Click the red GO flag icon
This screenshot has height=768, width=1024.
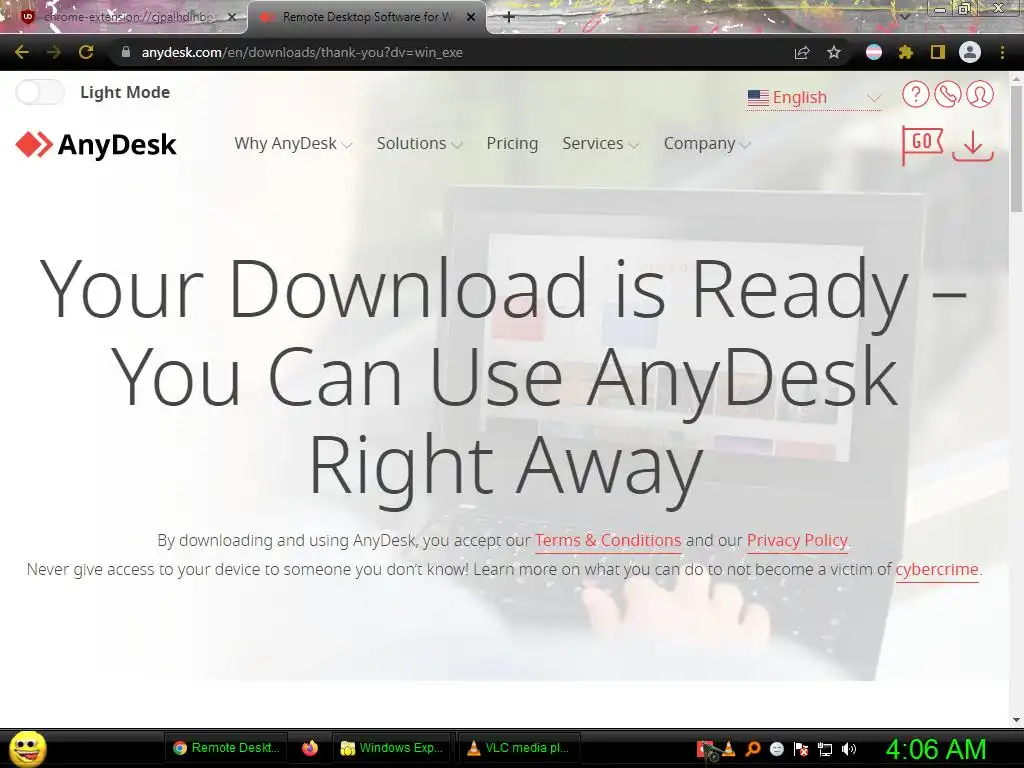[x=922, y=144]
